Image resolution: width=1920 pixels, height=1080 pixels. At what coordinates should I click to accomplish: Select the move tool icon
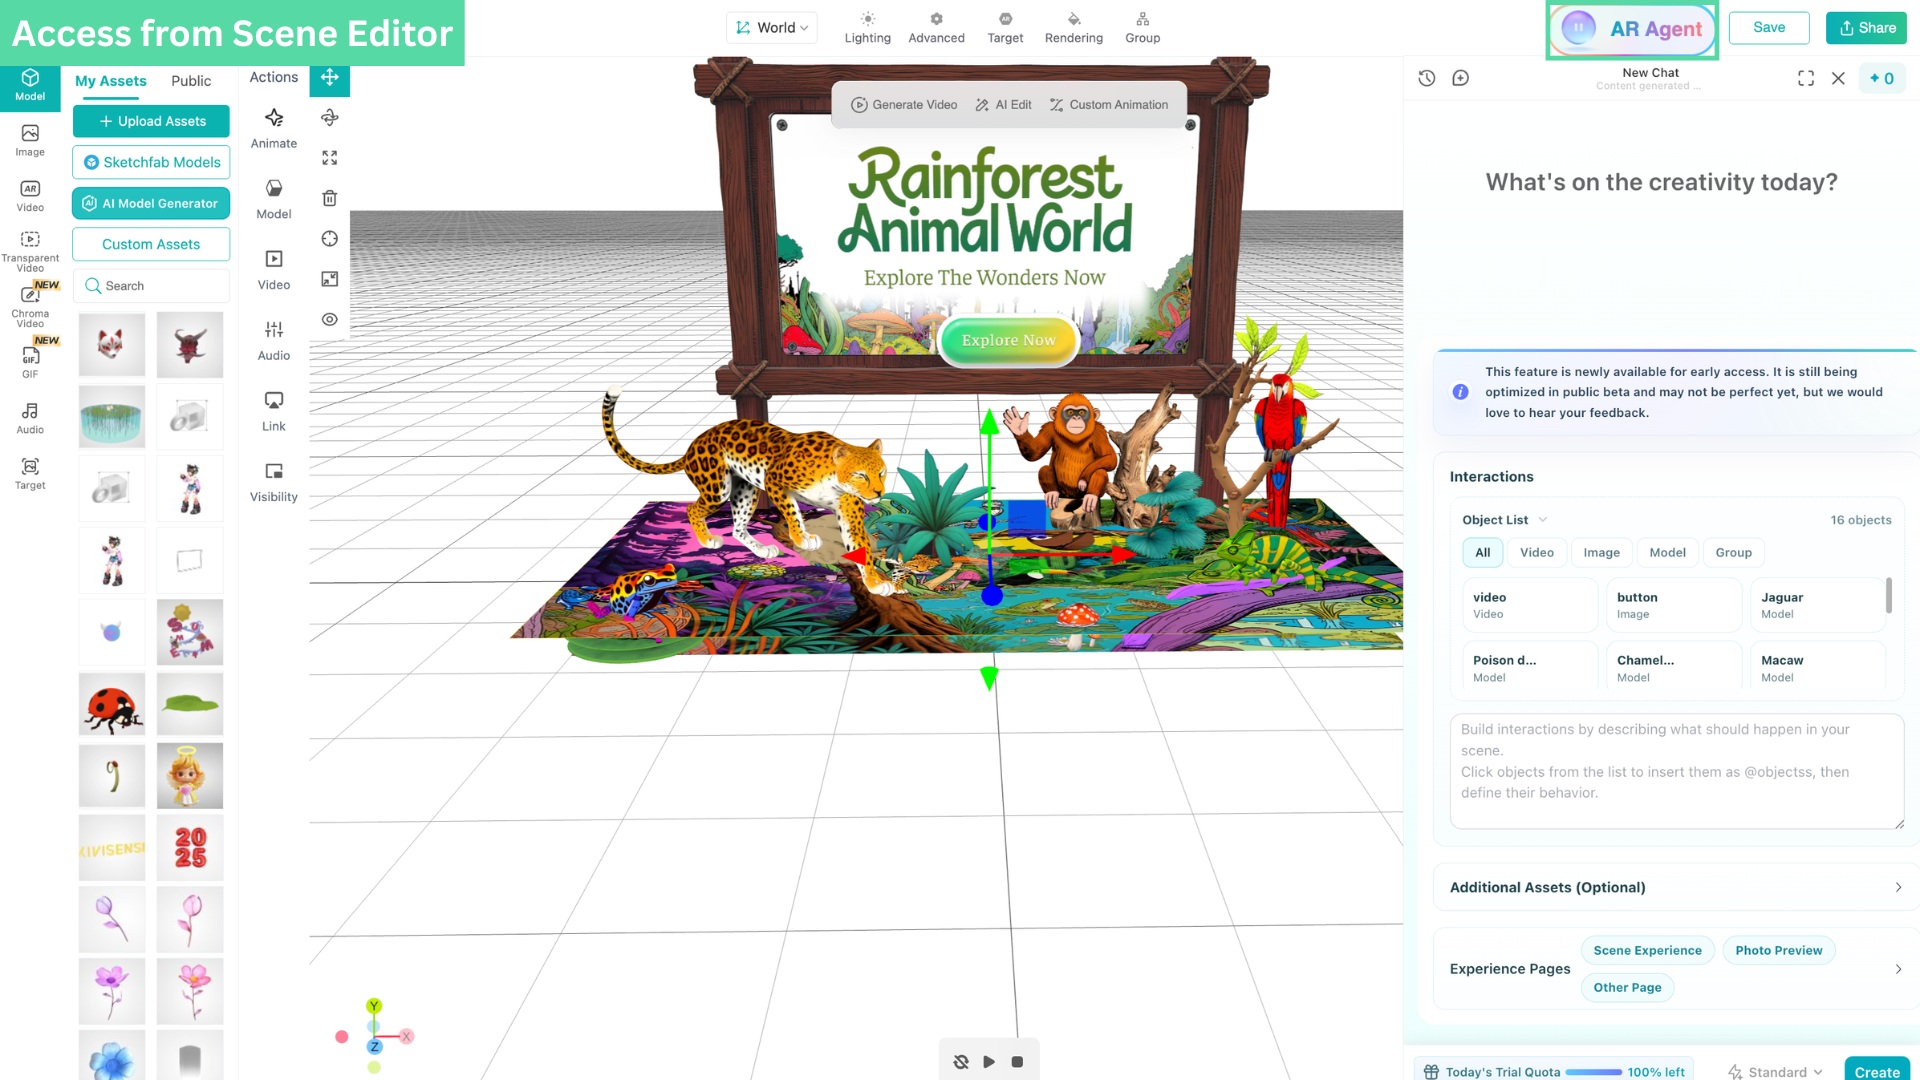[x=330, y=77]
